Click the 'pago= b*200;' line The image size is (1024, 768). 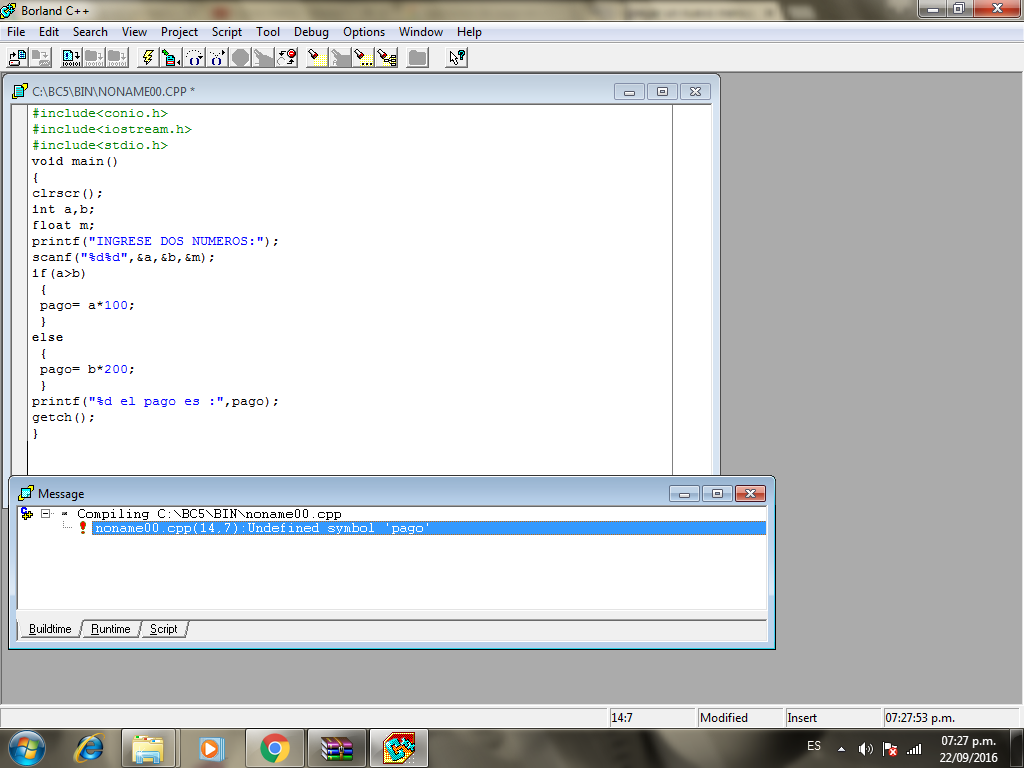(87, 369)
